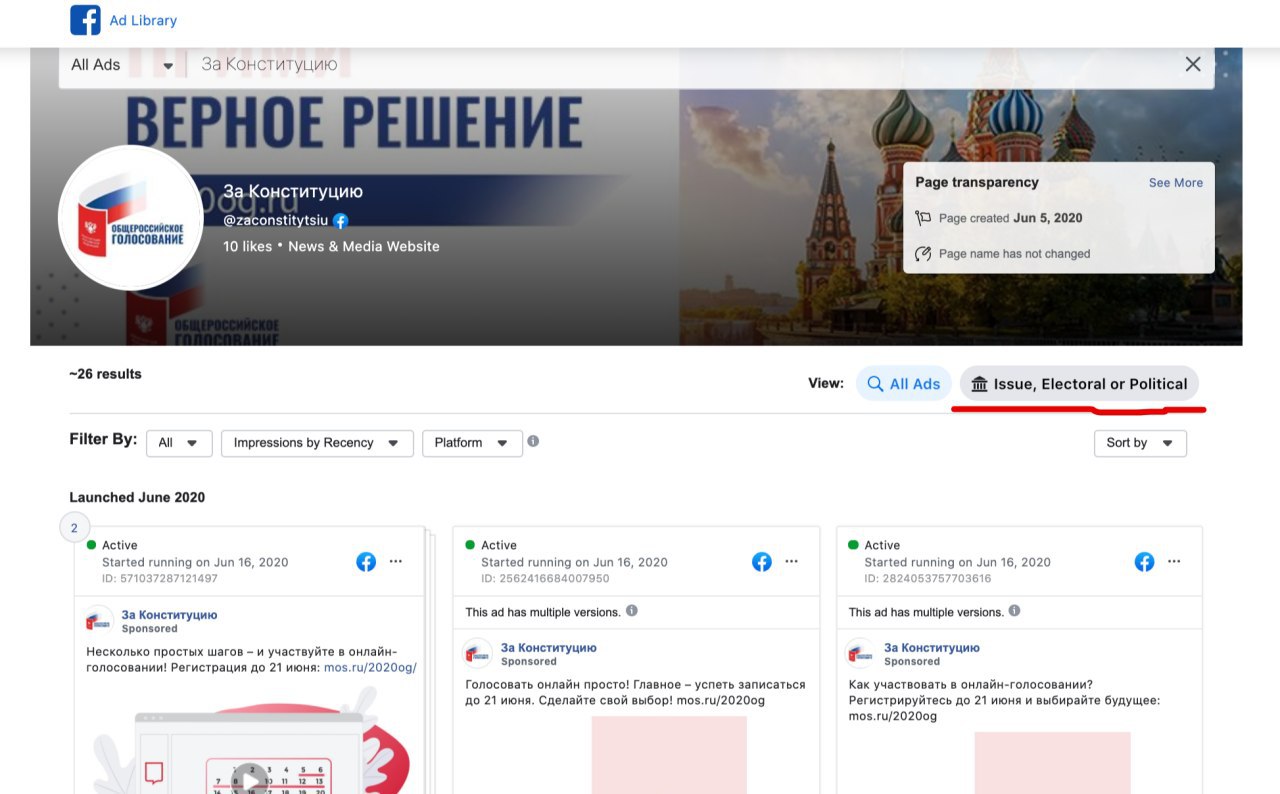Screen dimensions: 1280x794
Task: Click the Ad Library title link
Action: point(143,20)
